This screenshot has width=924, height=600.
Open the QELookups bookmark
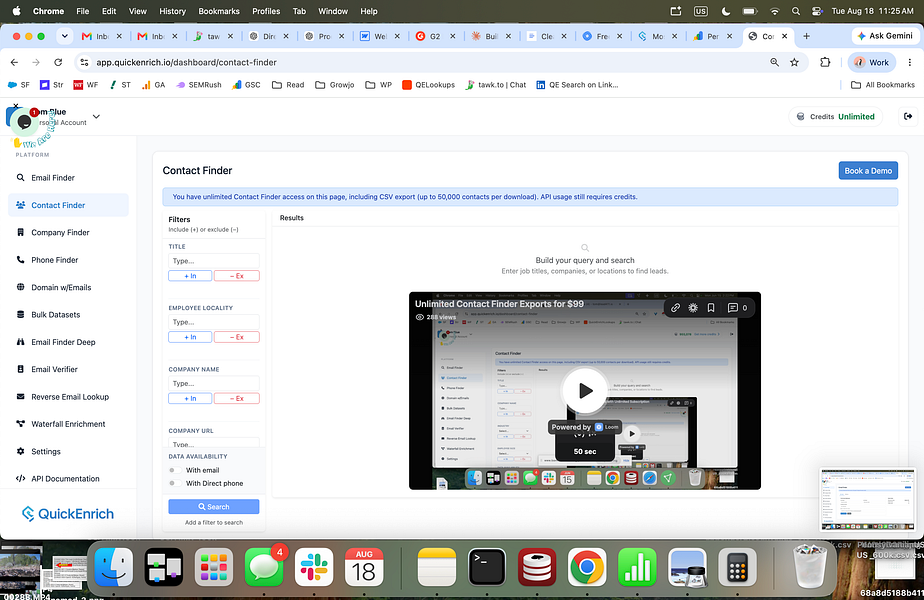pyautogui.click(x=428, y=85)
